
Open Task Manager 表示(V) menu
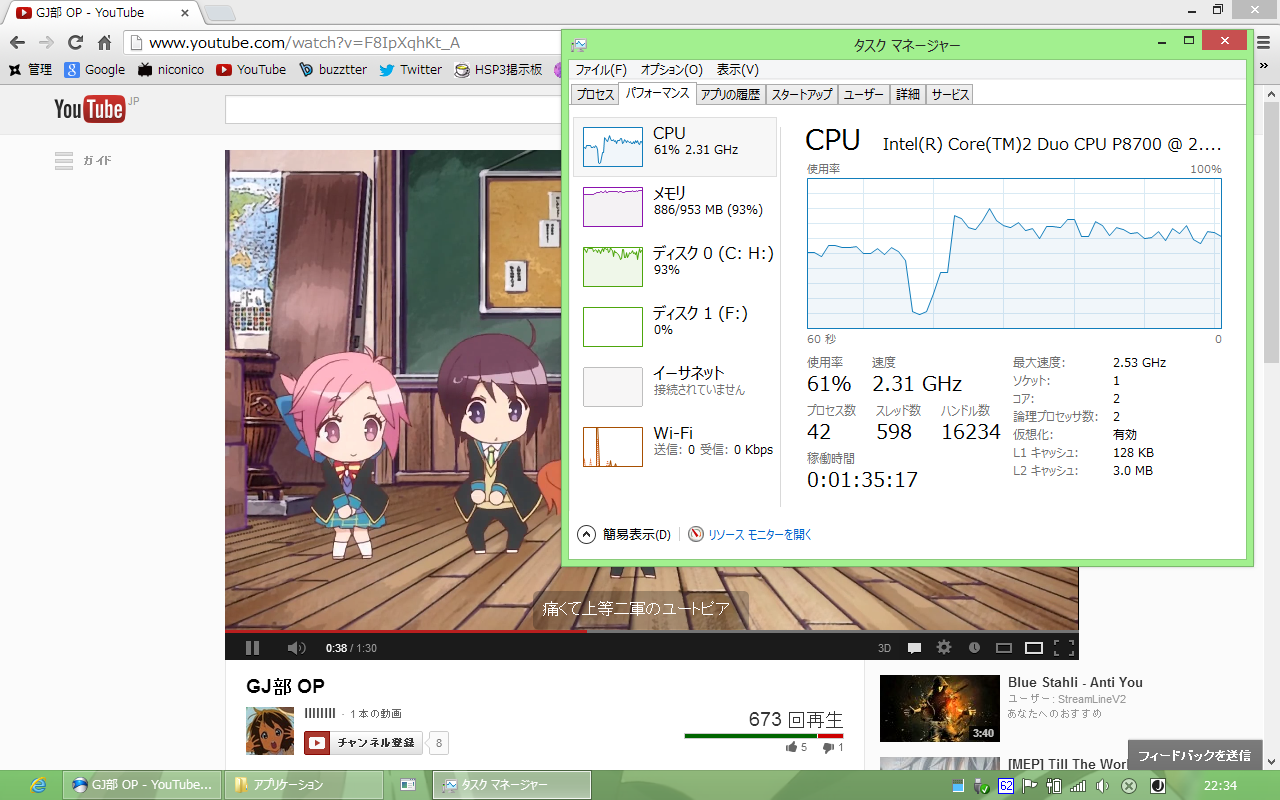coord(738,70)
